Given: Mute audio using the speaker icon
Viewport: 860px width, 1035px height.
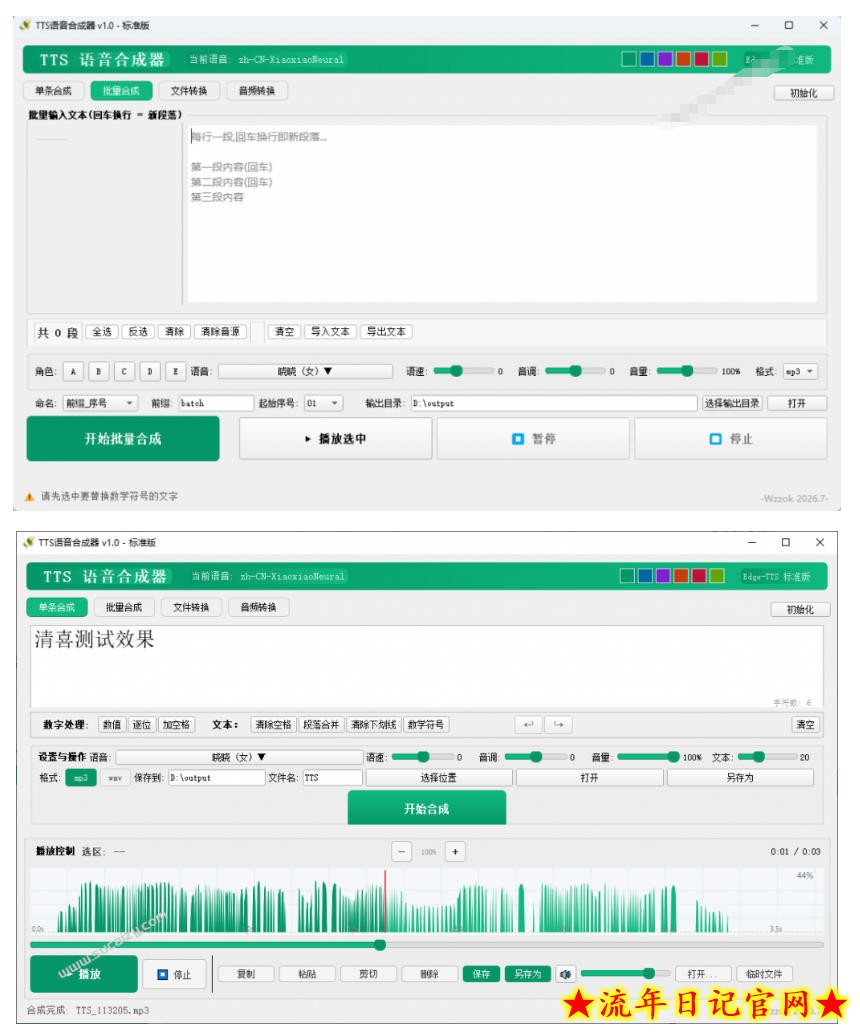Looking at the screenshot, I should coord(565,974).
